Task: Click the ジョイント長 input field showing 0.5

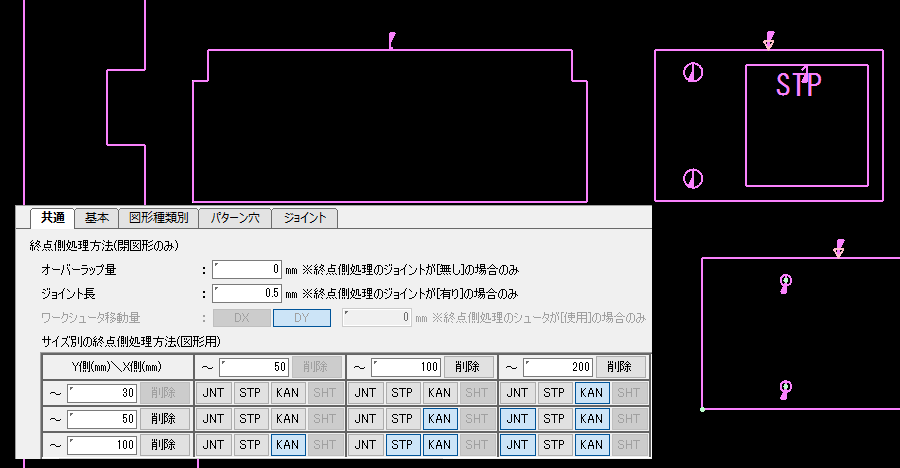Action: [247, 293]
